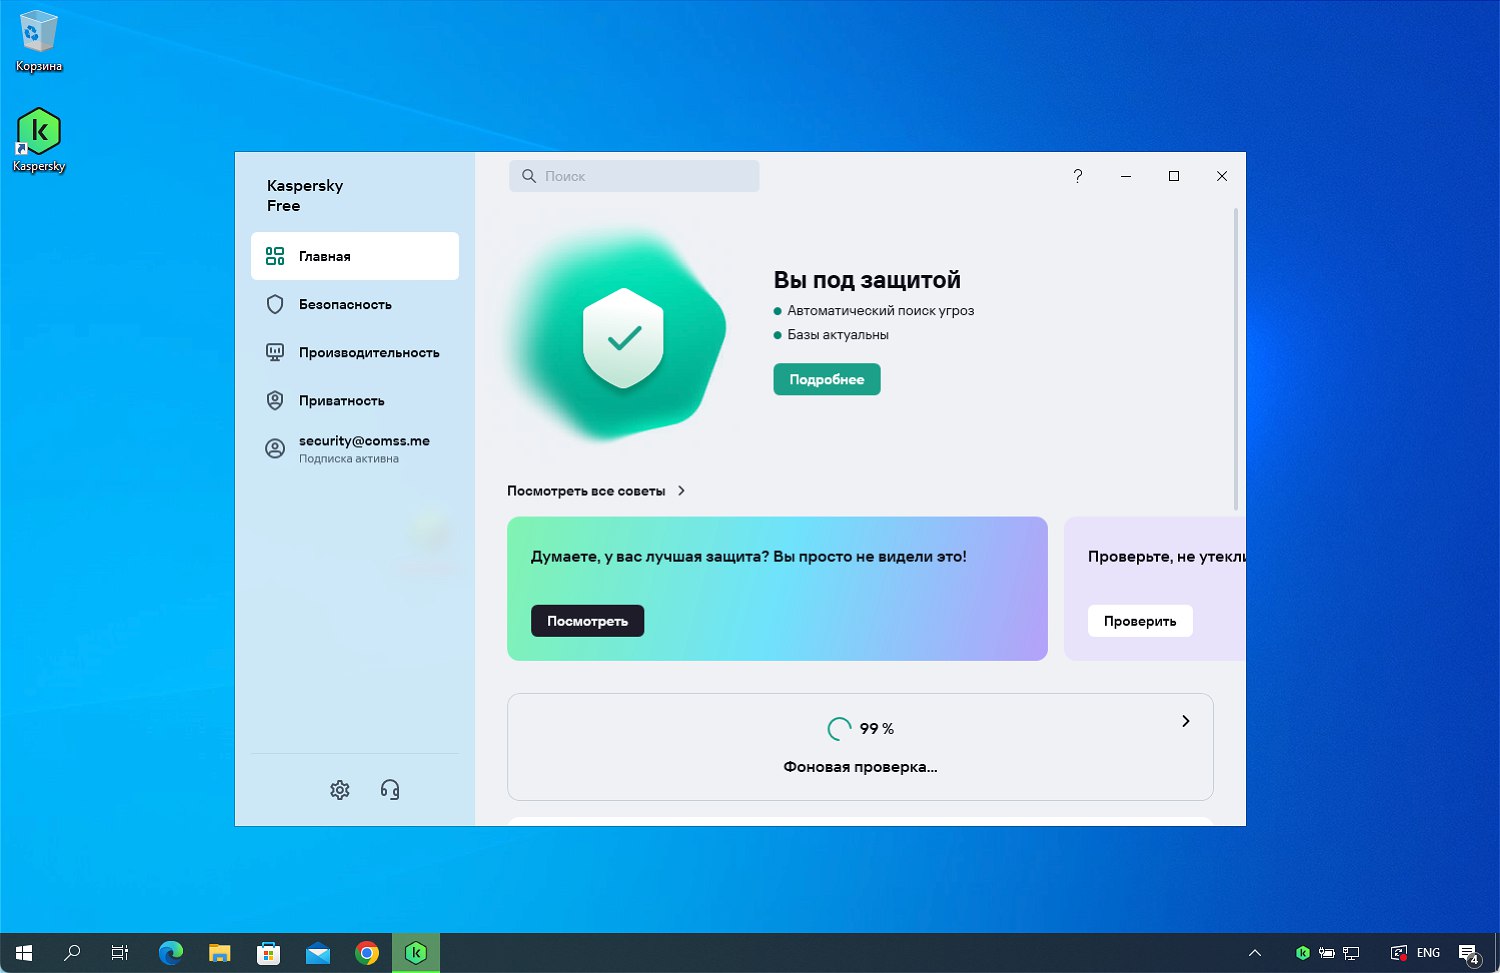Switch input language via ENG indicator
The height and width of the screenshot is (973, 1500).
[1428, 953]
